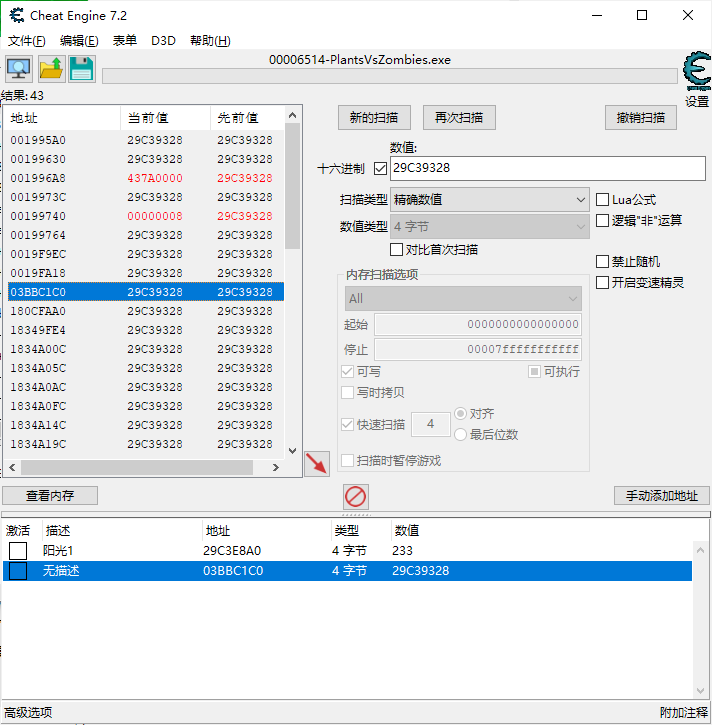
Task: Select result row 00199740
Action: 146,216
